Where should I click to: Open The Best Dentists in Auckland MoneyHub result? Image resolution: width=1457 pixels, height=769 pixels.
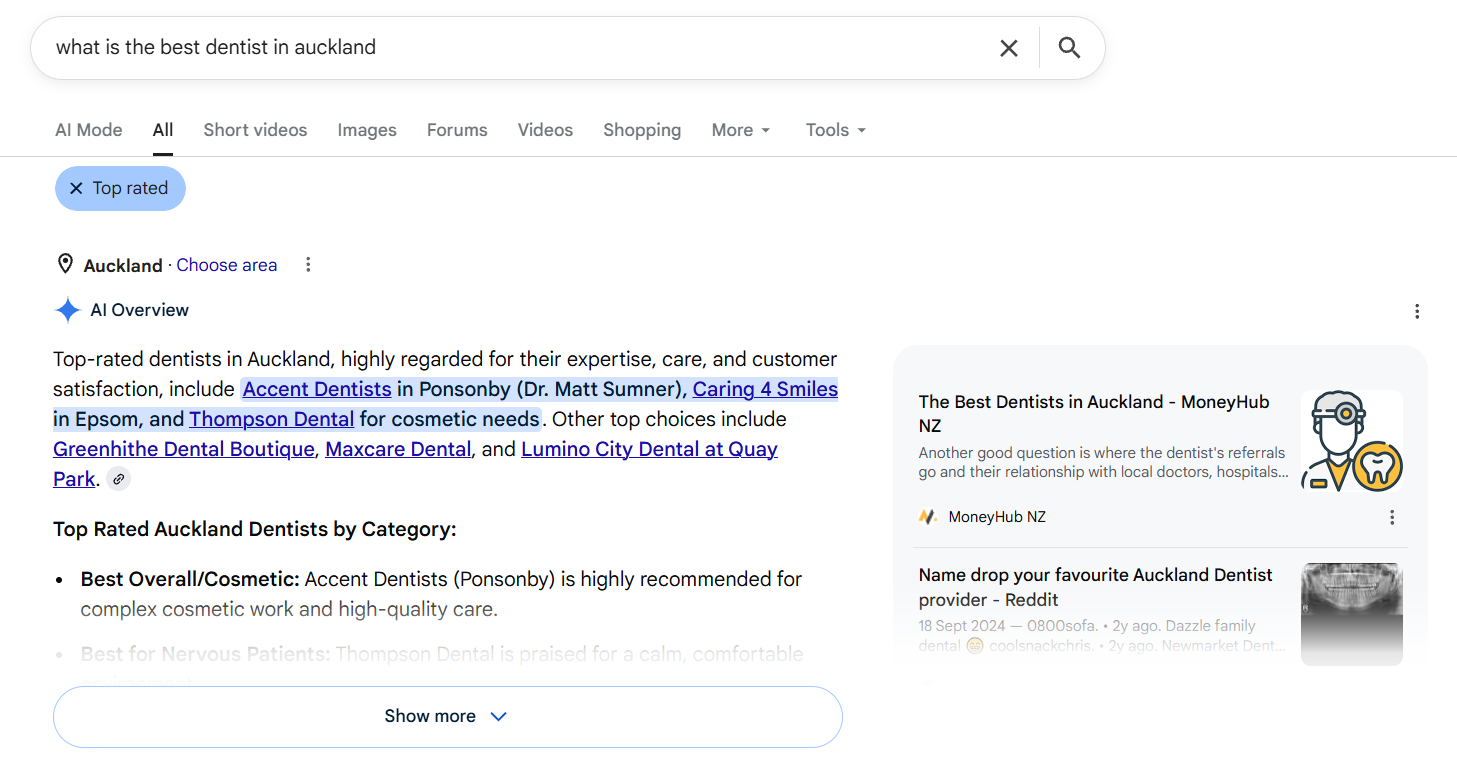[1094, 413]
